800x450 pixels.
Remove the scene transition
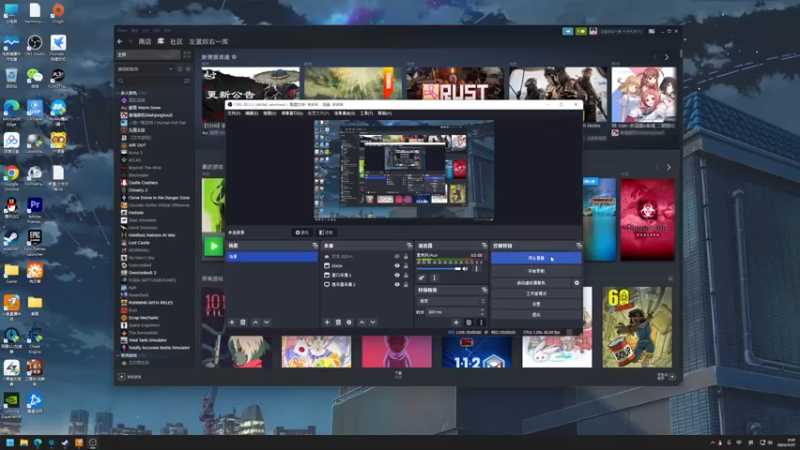coord(469,322)
